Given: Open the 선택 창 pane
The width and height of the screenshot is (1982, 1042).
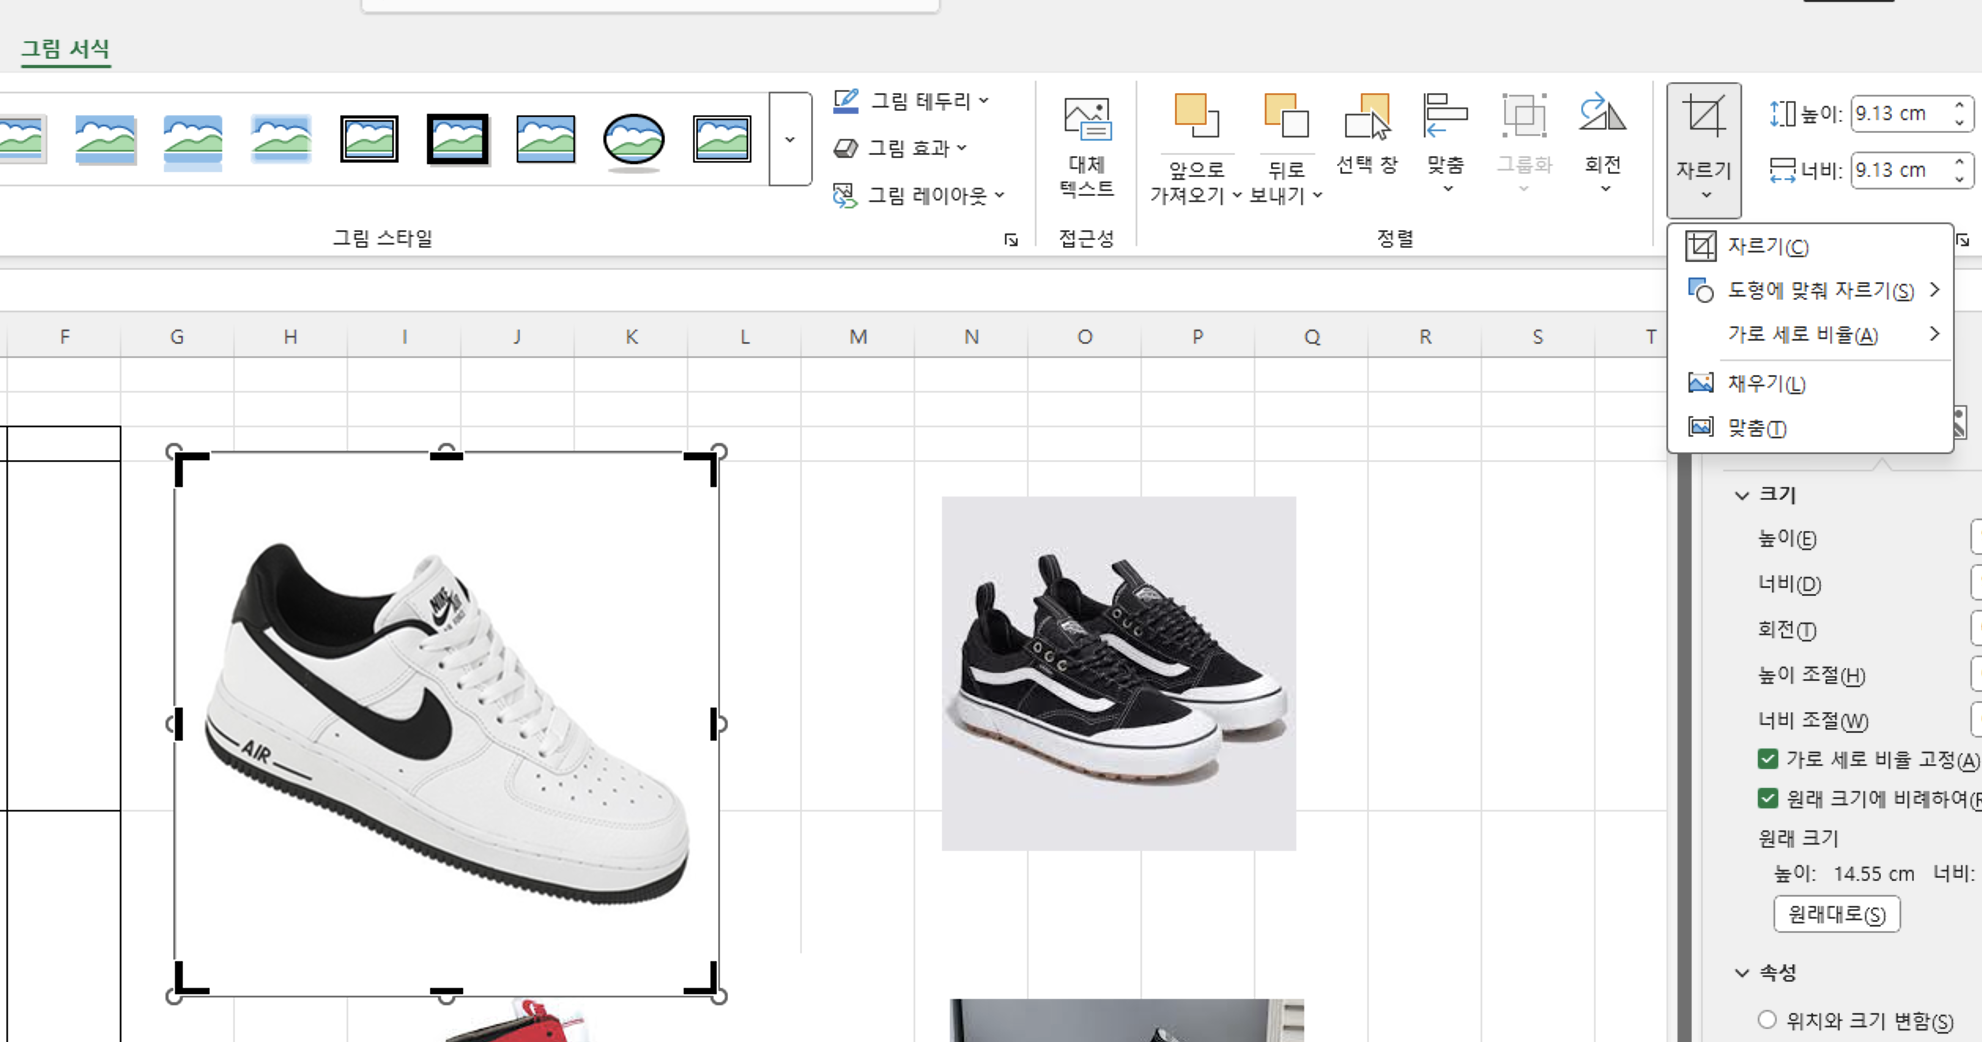Looking at the screenshot, I should coord(1367,134).
